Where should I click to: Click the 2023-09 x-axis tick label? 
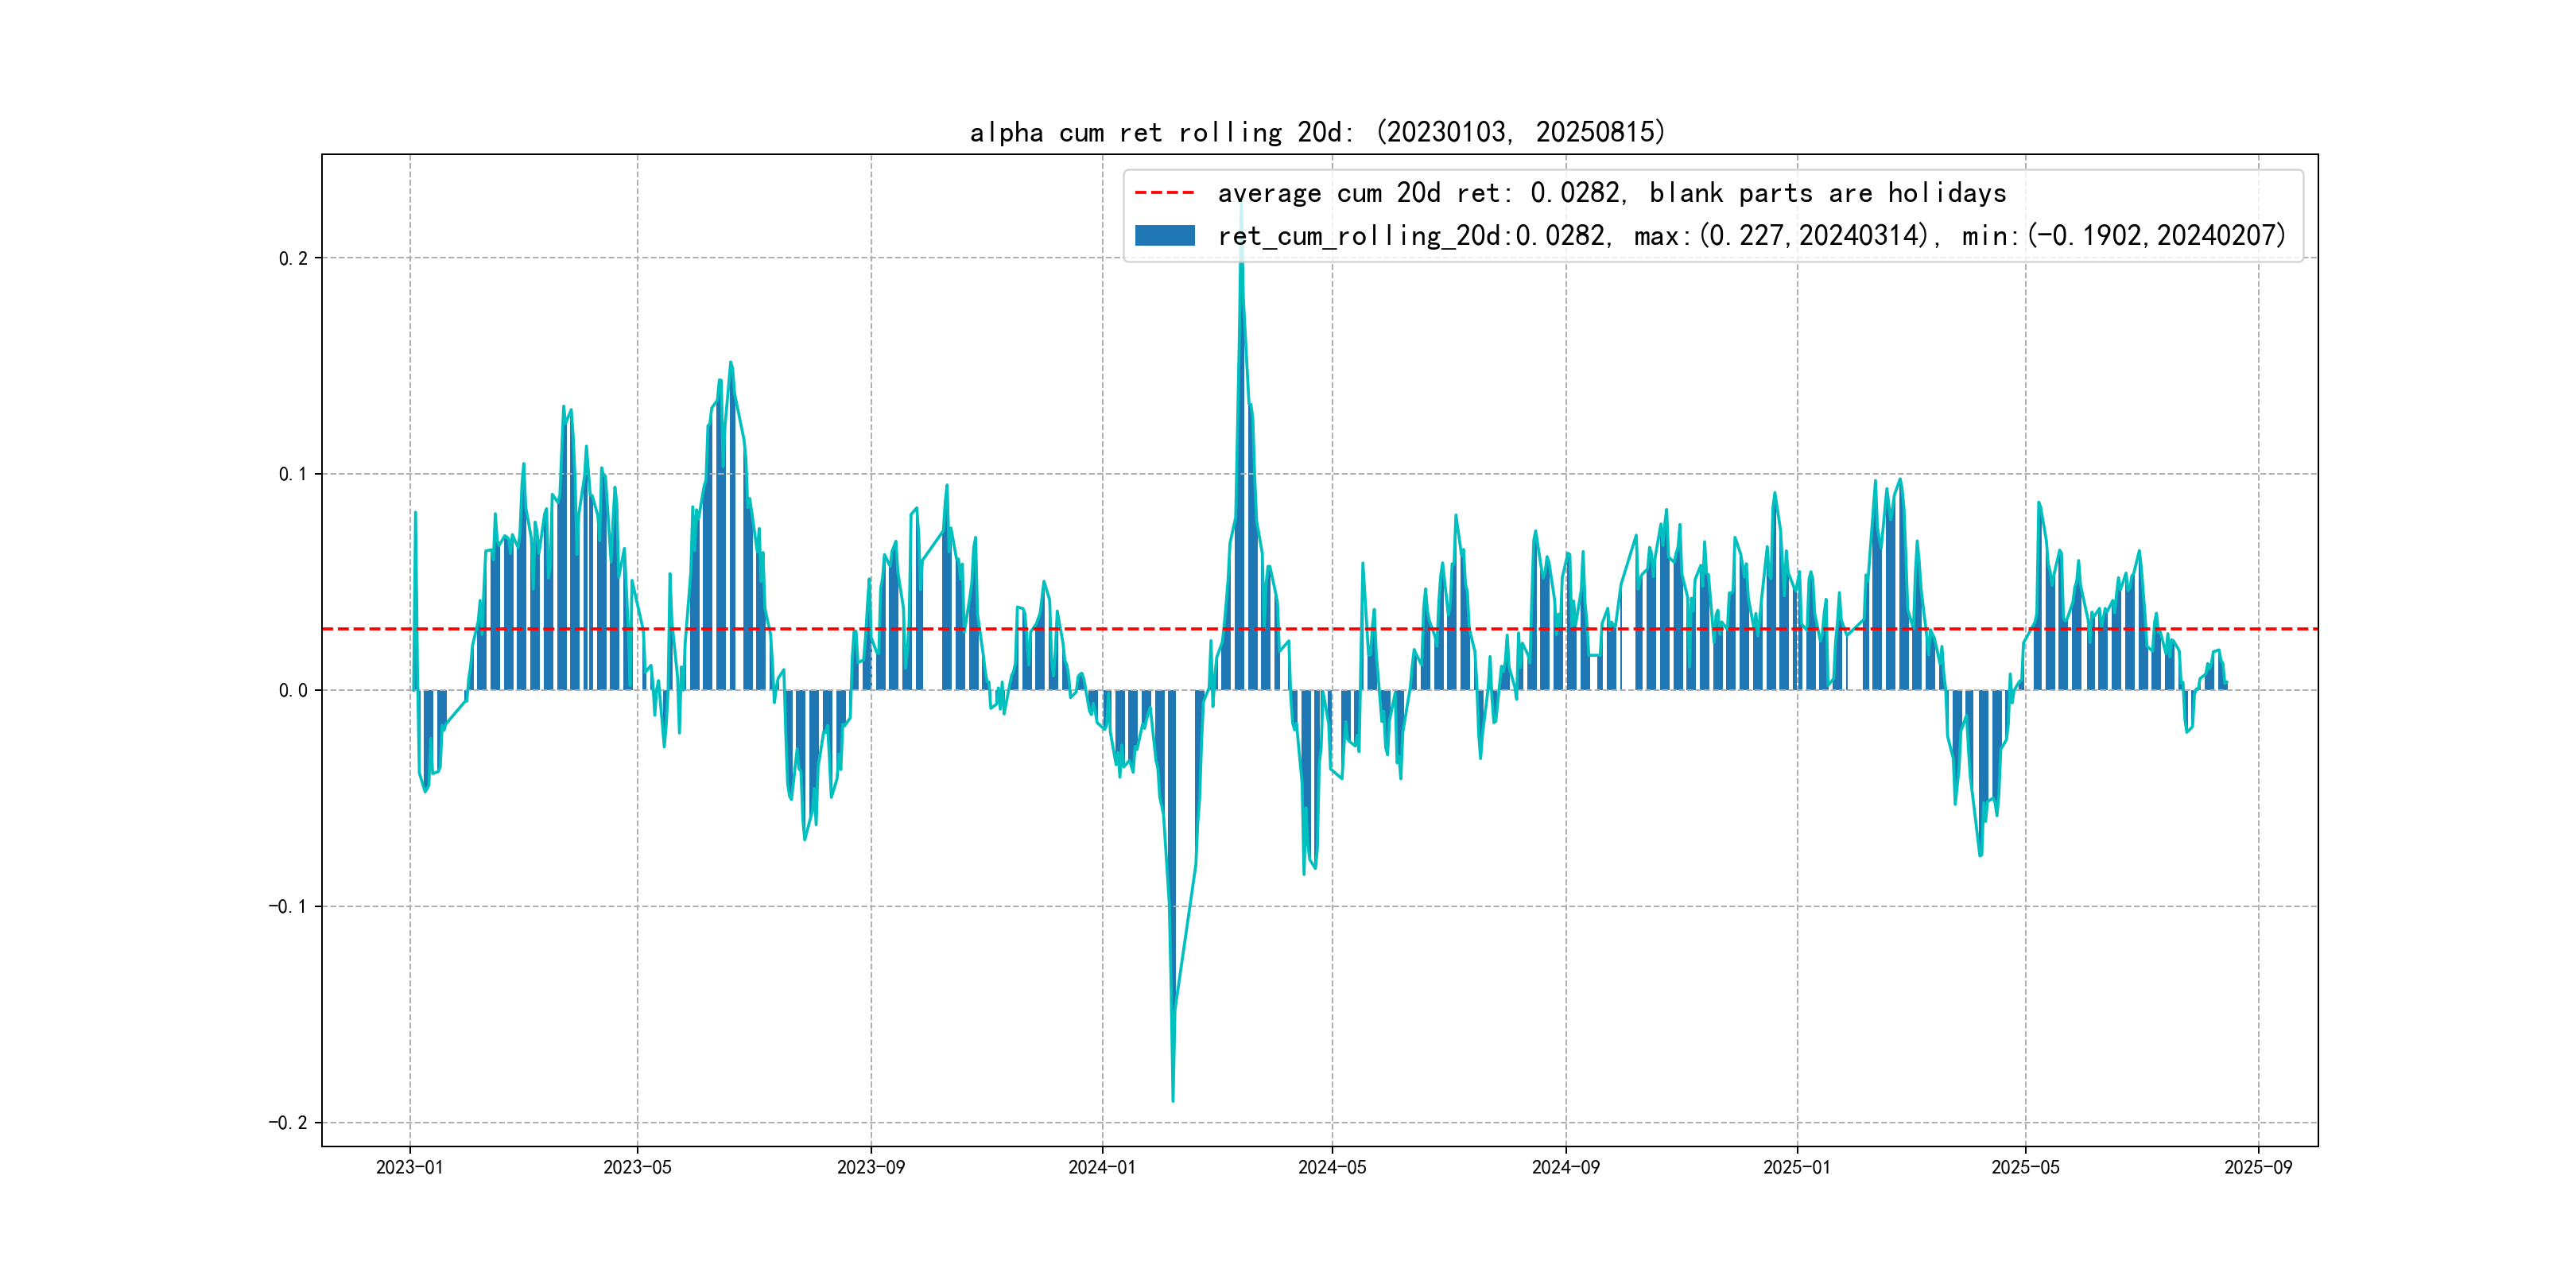tap(870, 1167)
